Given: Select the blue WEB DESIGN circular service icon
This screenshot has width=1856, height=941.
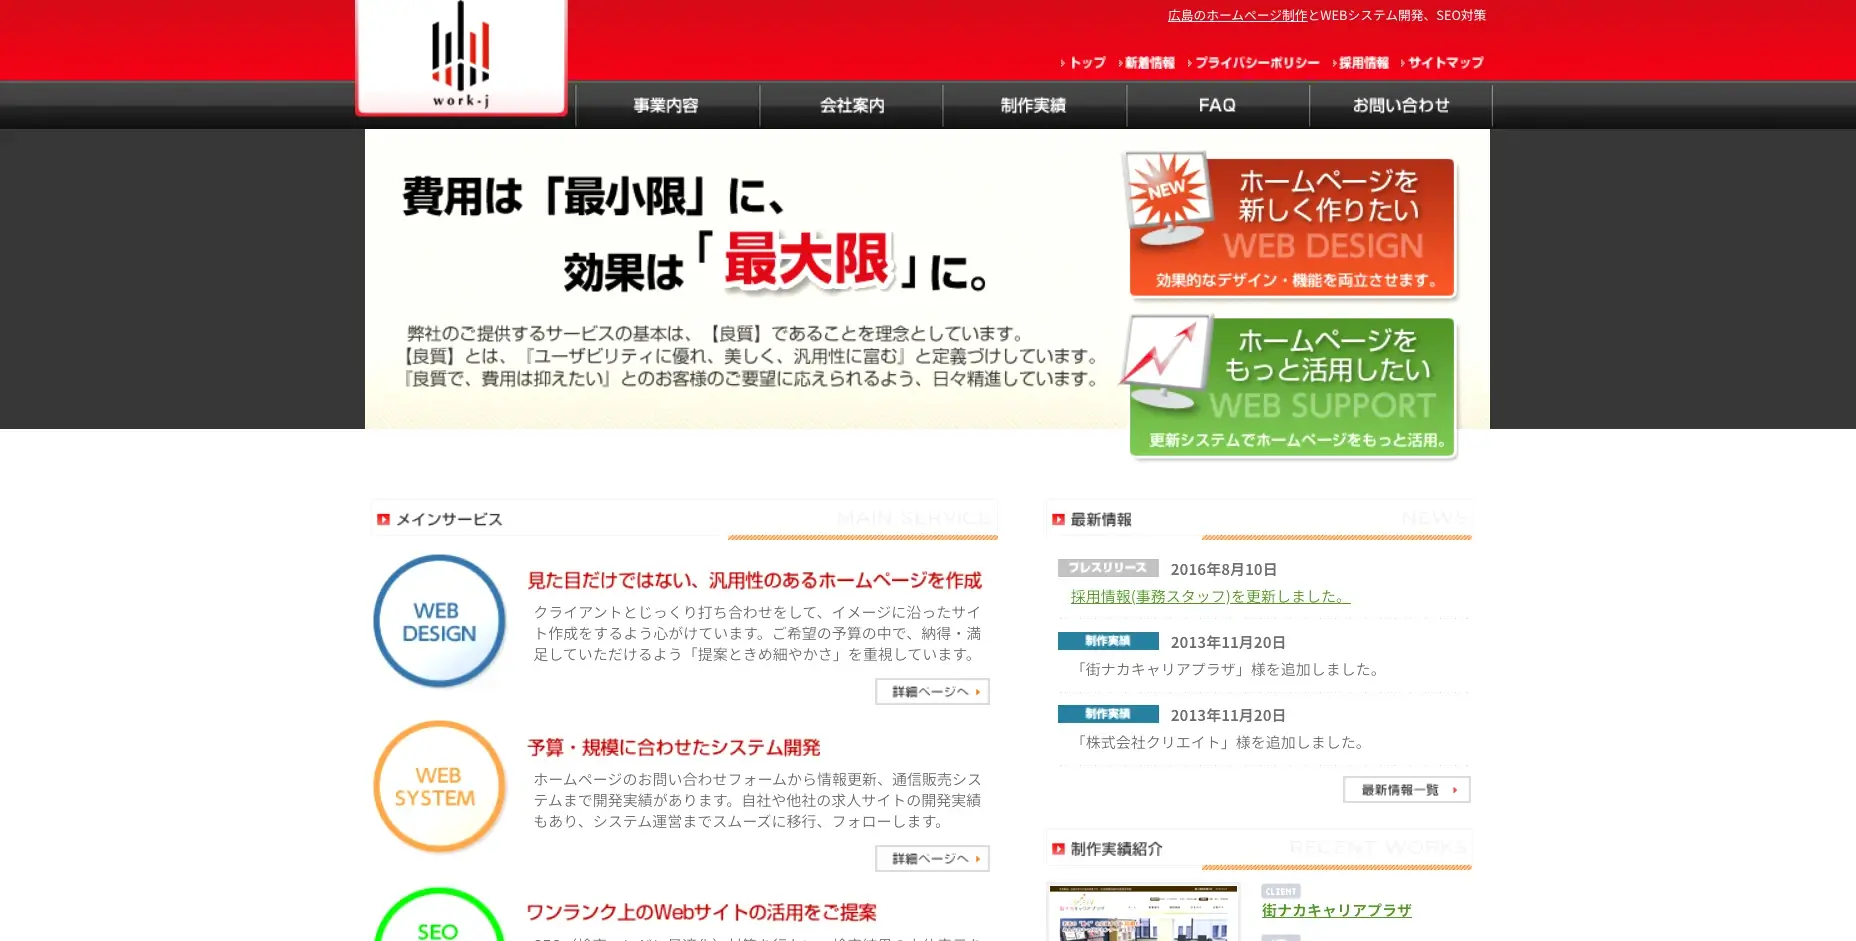Looking at the screenshot, I should click(x=438, y=620).
